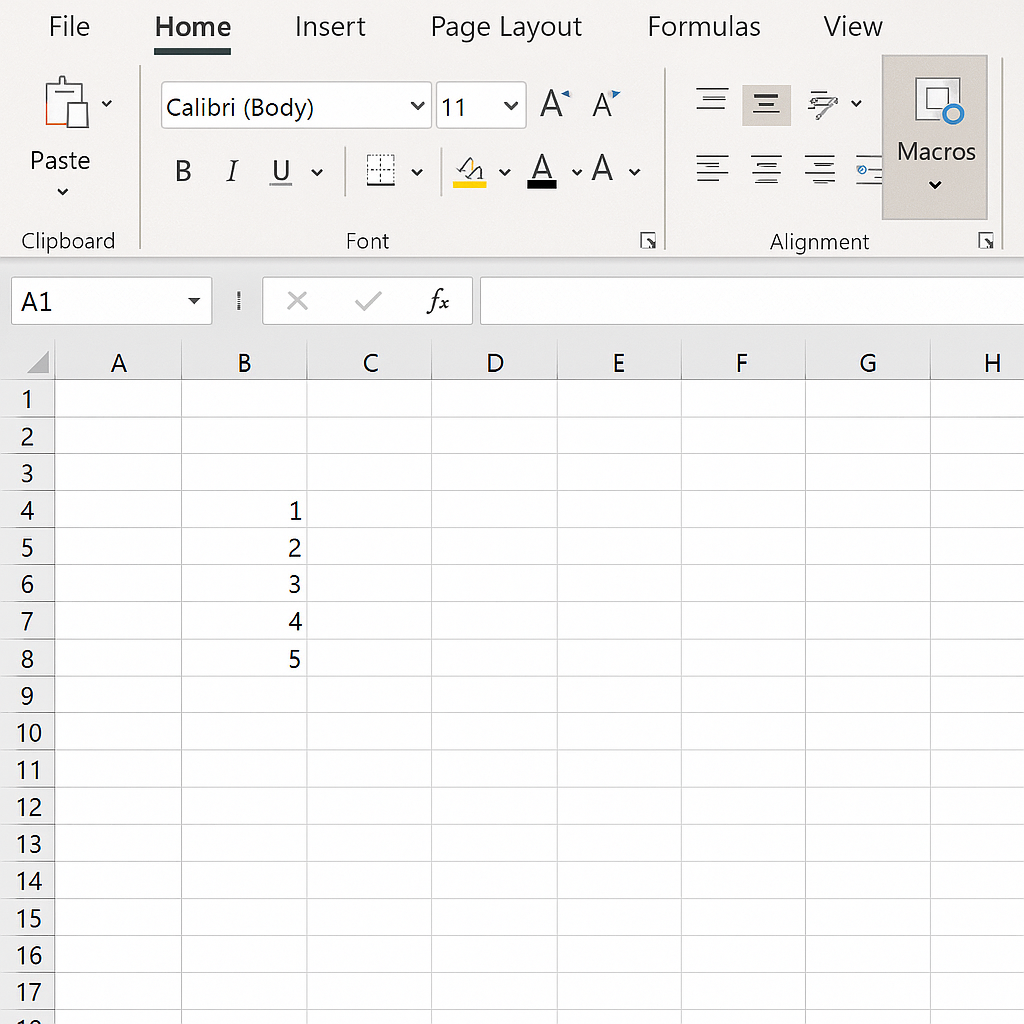Toggle the highlighted Middle Align button
This screenshot has width=1024, height=1024.
(x=767, y=104)
